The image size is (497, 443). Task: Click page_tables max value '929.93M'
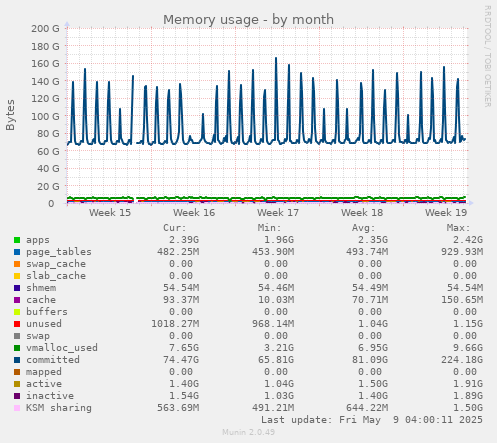pos(462,252)
